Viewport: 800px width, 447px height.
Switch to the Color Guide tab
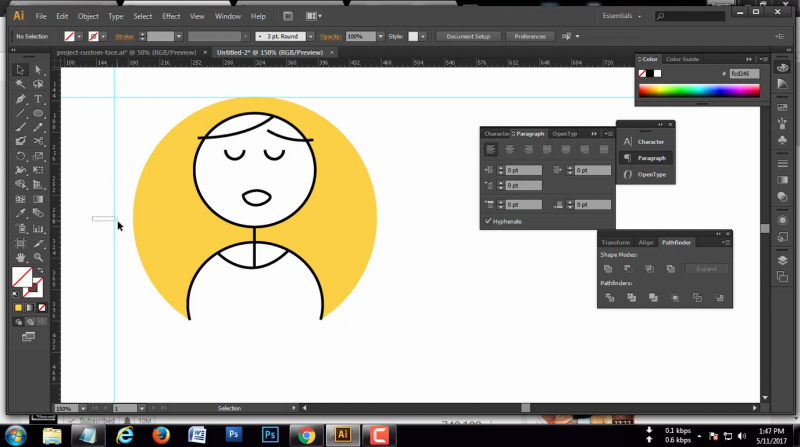tap(682, 60)
